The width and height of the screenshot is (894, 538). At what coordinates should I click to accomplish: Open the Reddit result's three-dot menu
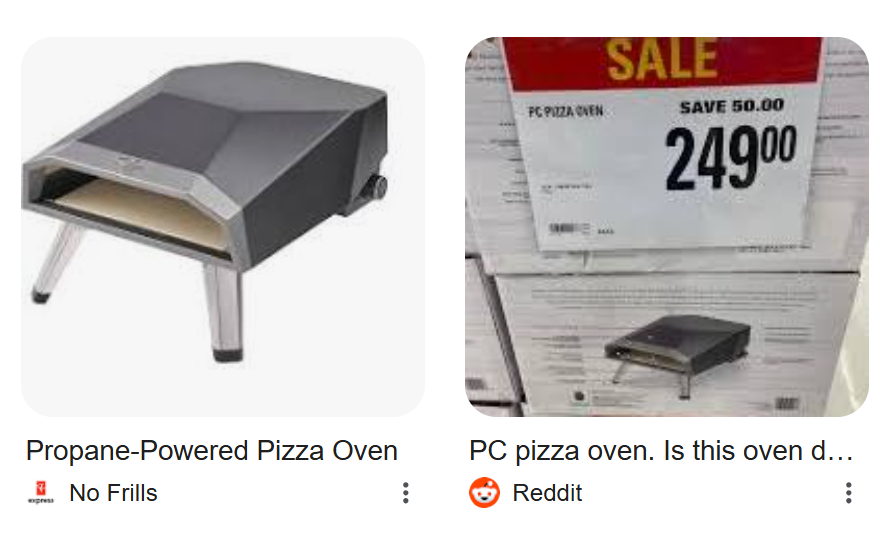click(848, 493)
